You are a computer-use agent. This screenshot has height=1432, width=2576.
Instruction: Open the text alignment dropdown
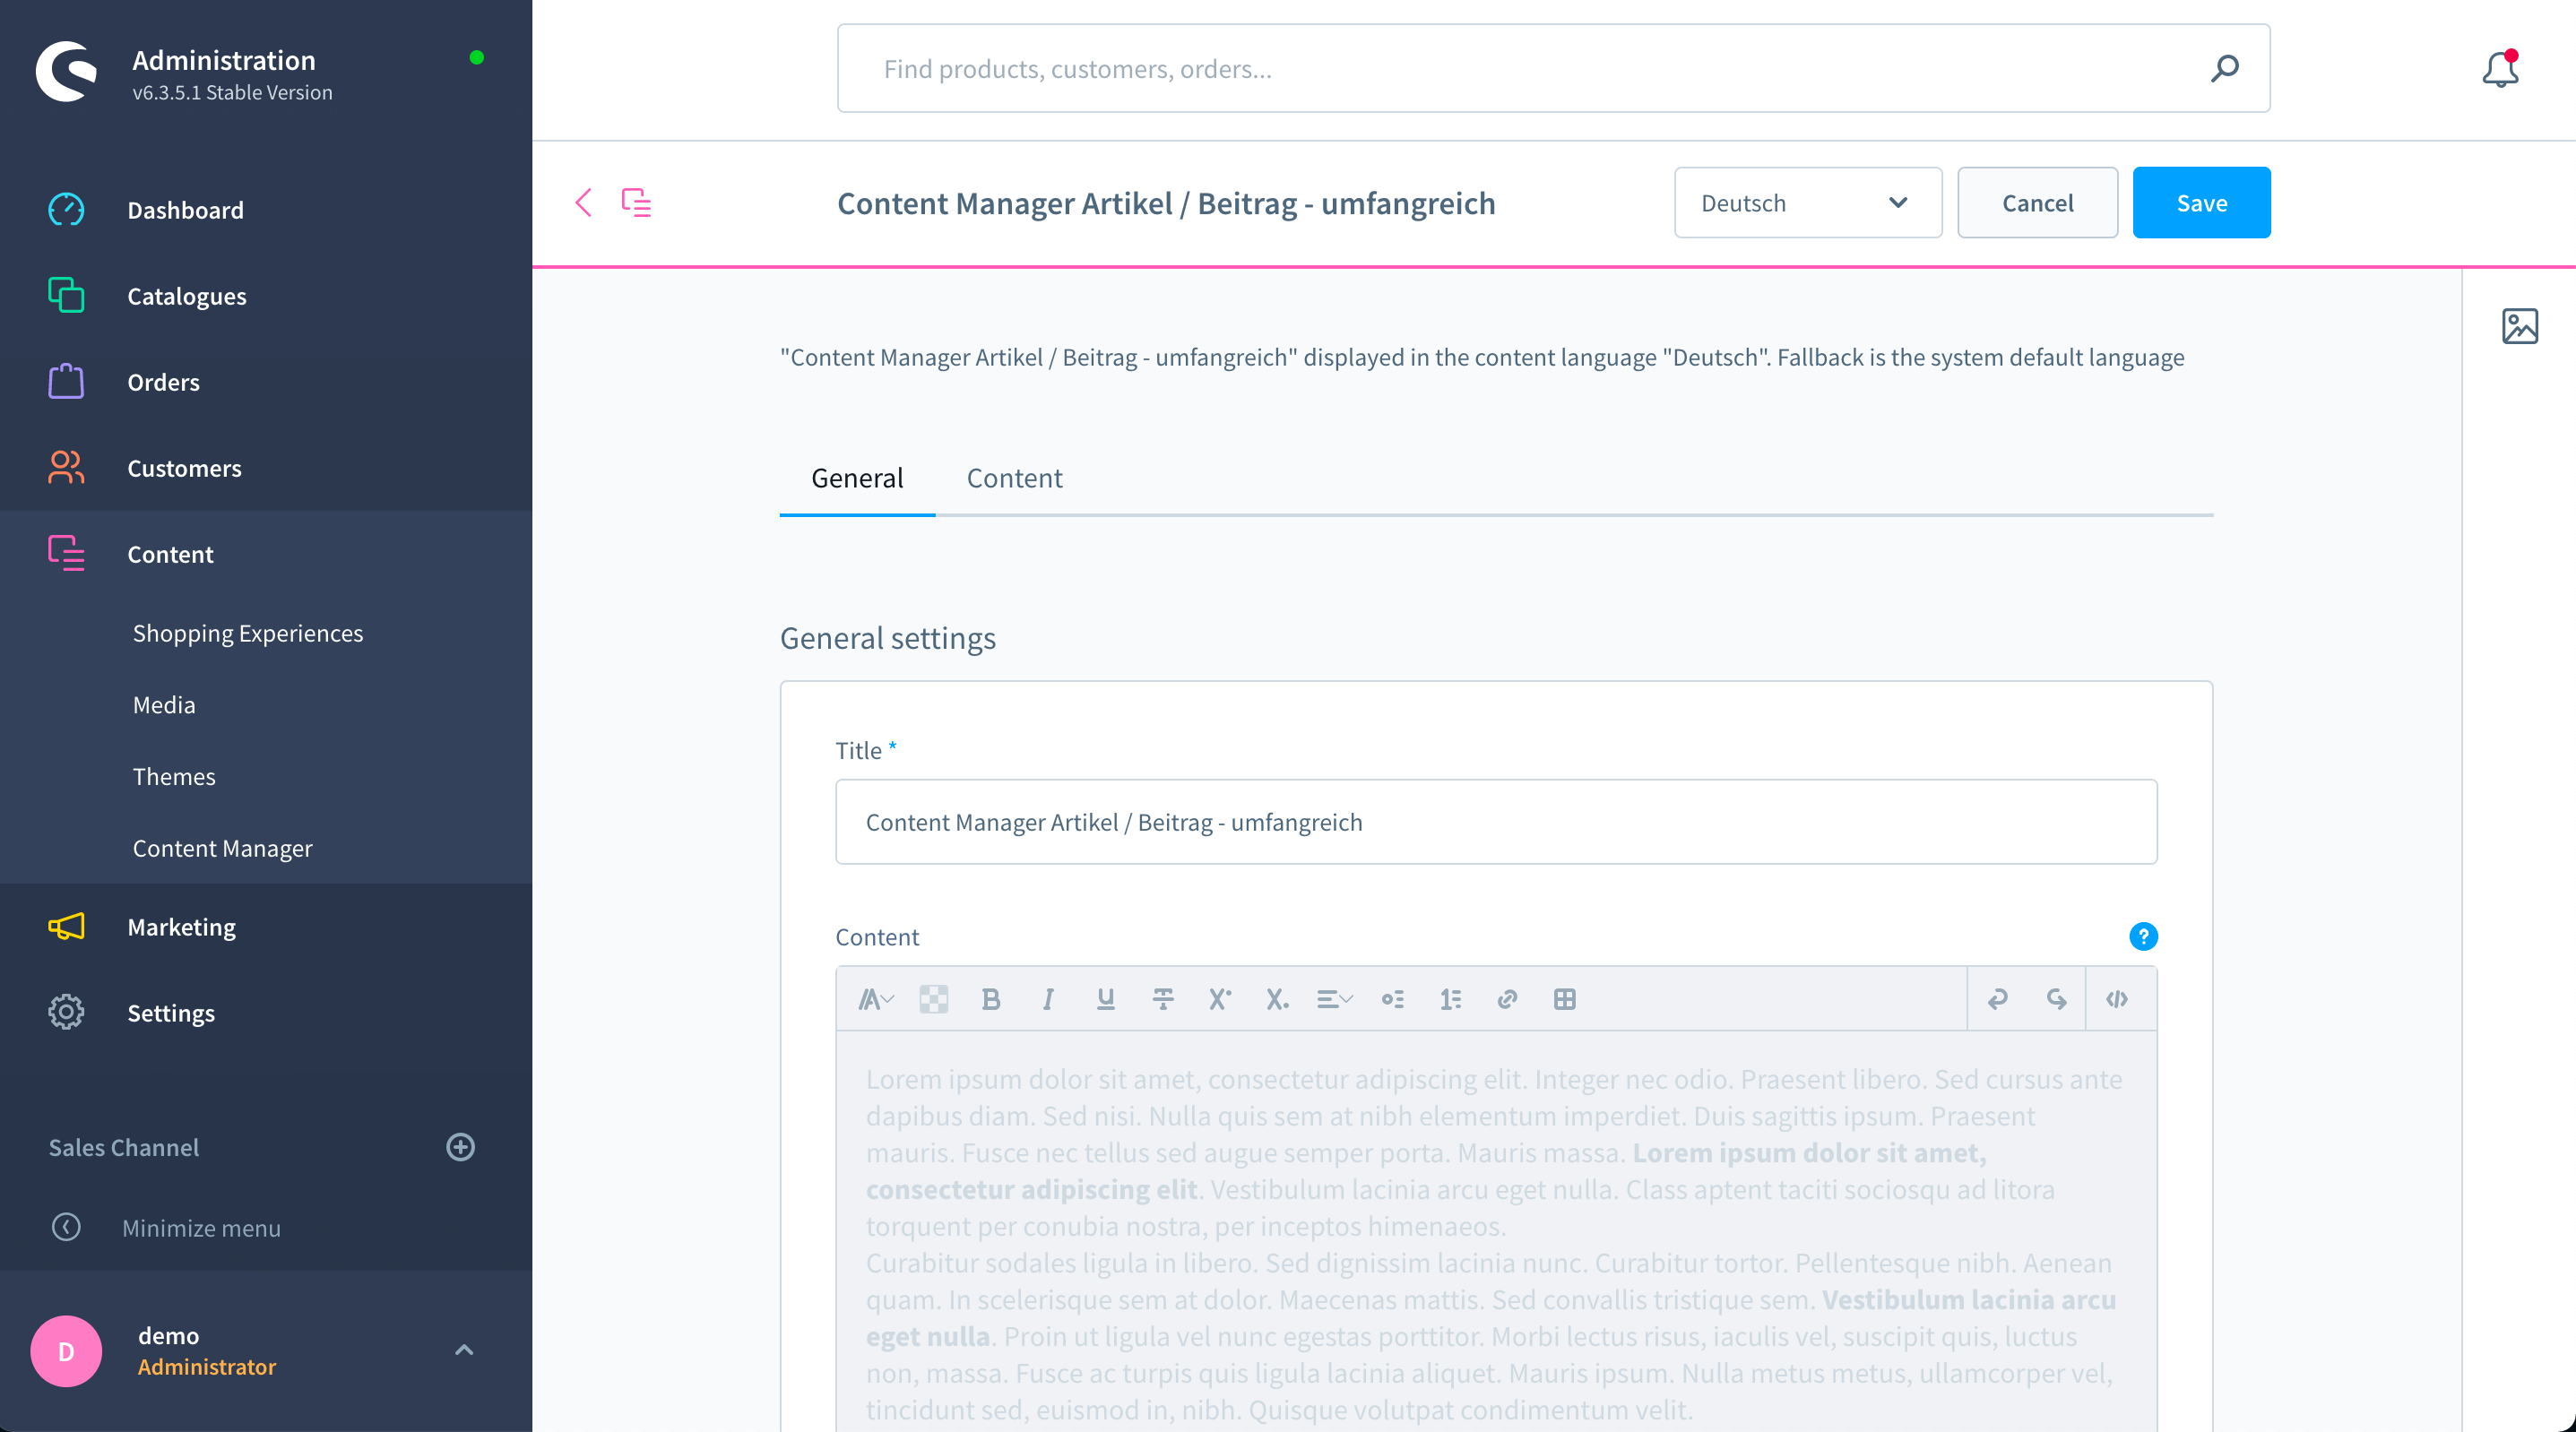click(1335, 999)
